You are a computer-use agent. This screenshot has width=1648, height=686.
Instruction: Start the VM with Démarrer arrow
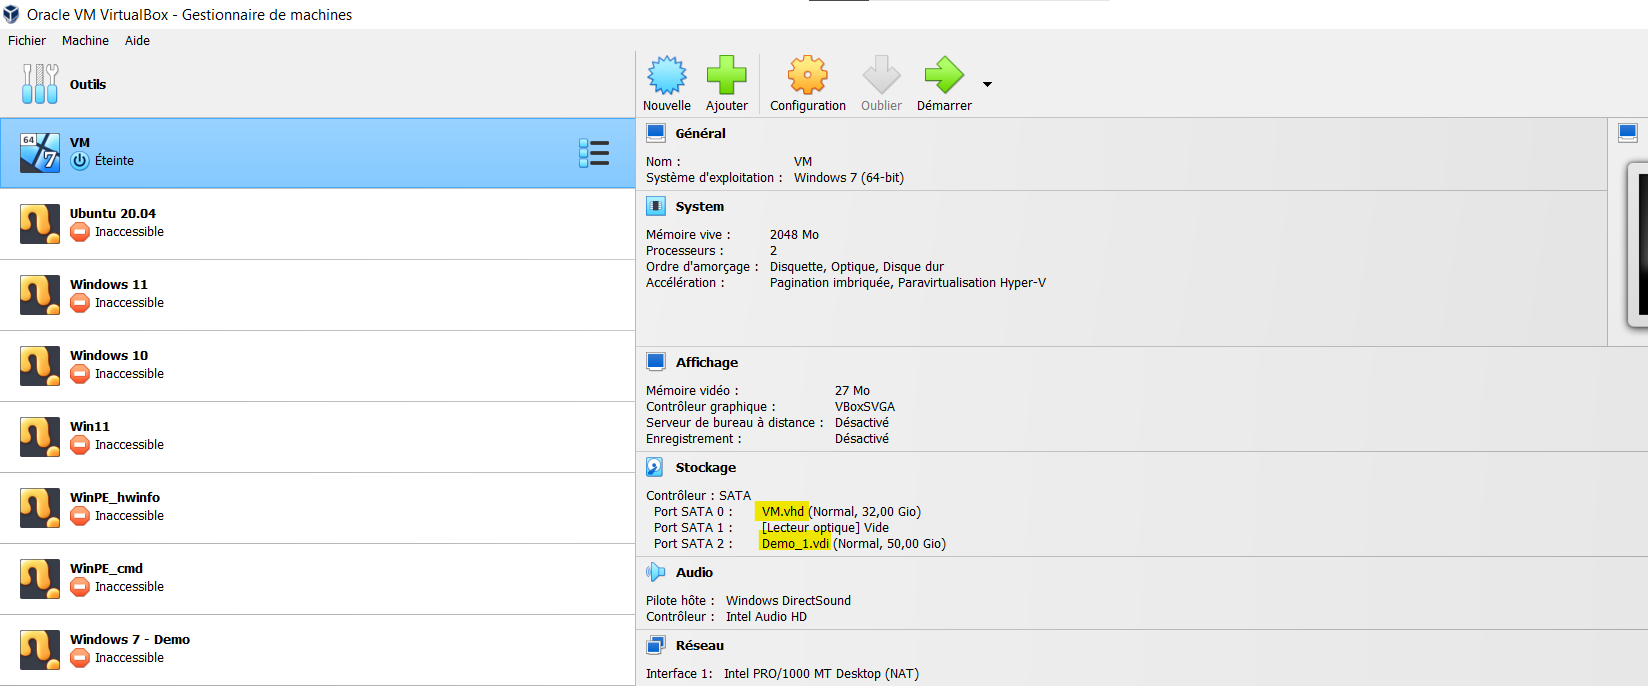click(943, 76)
